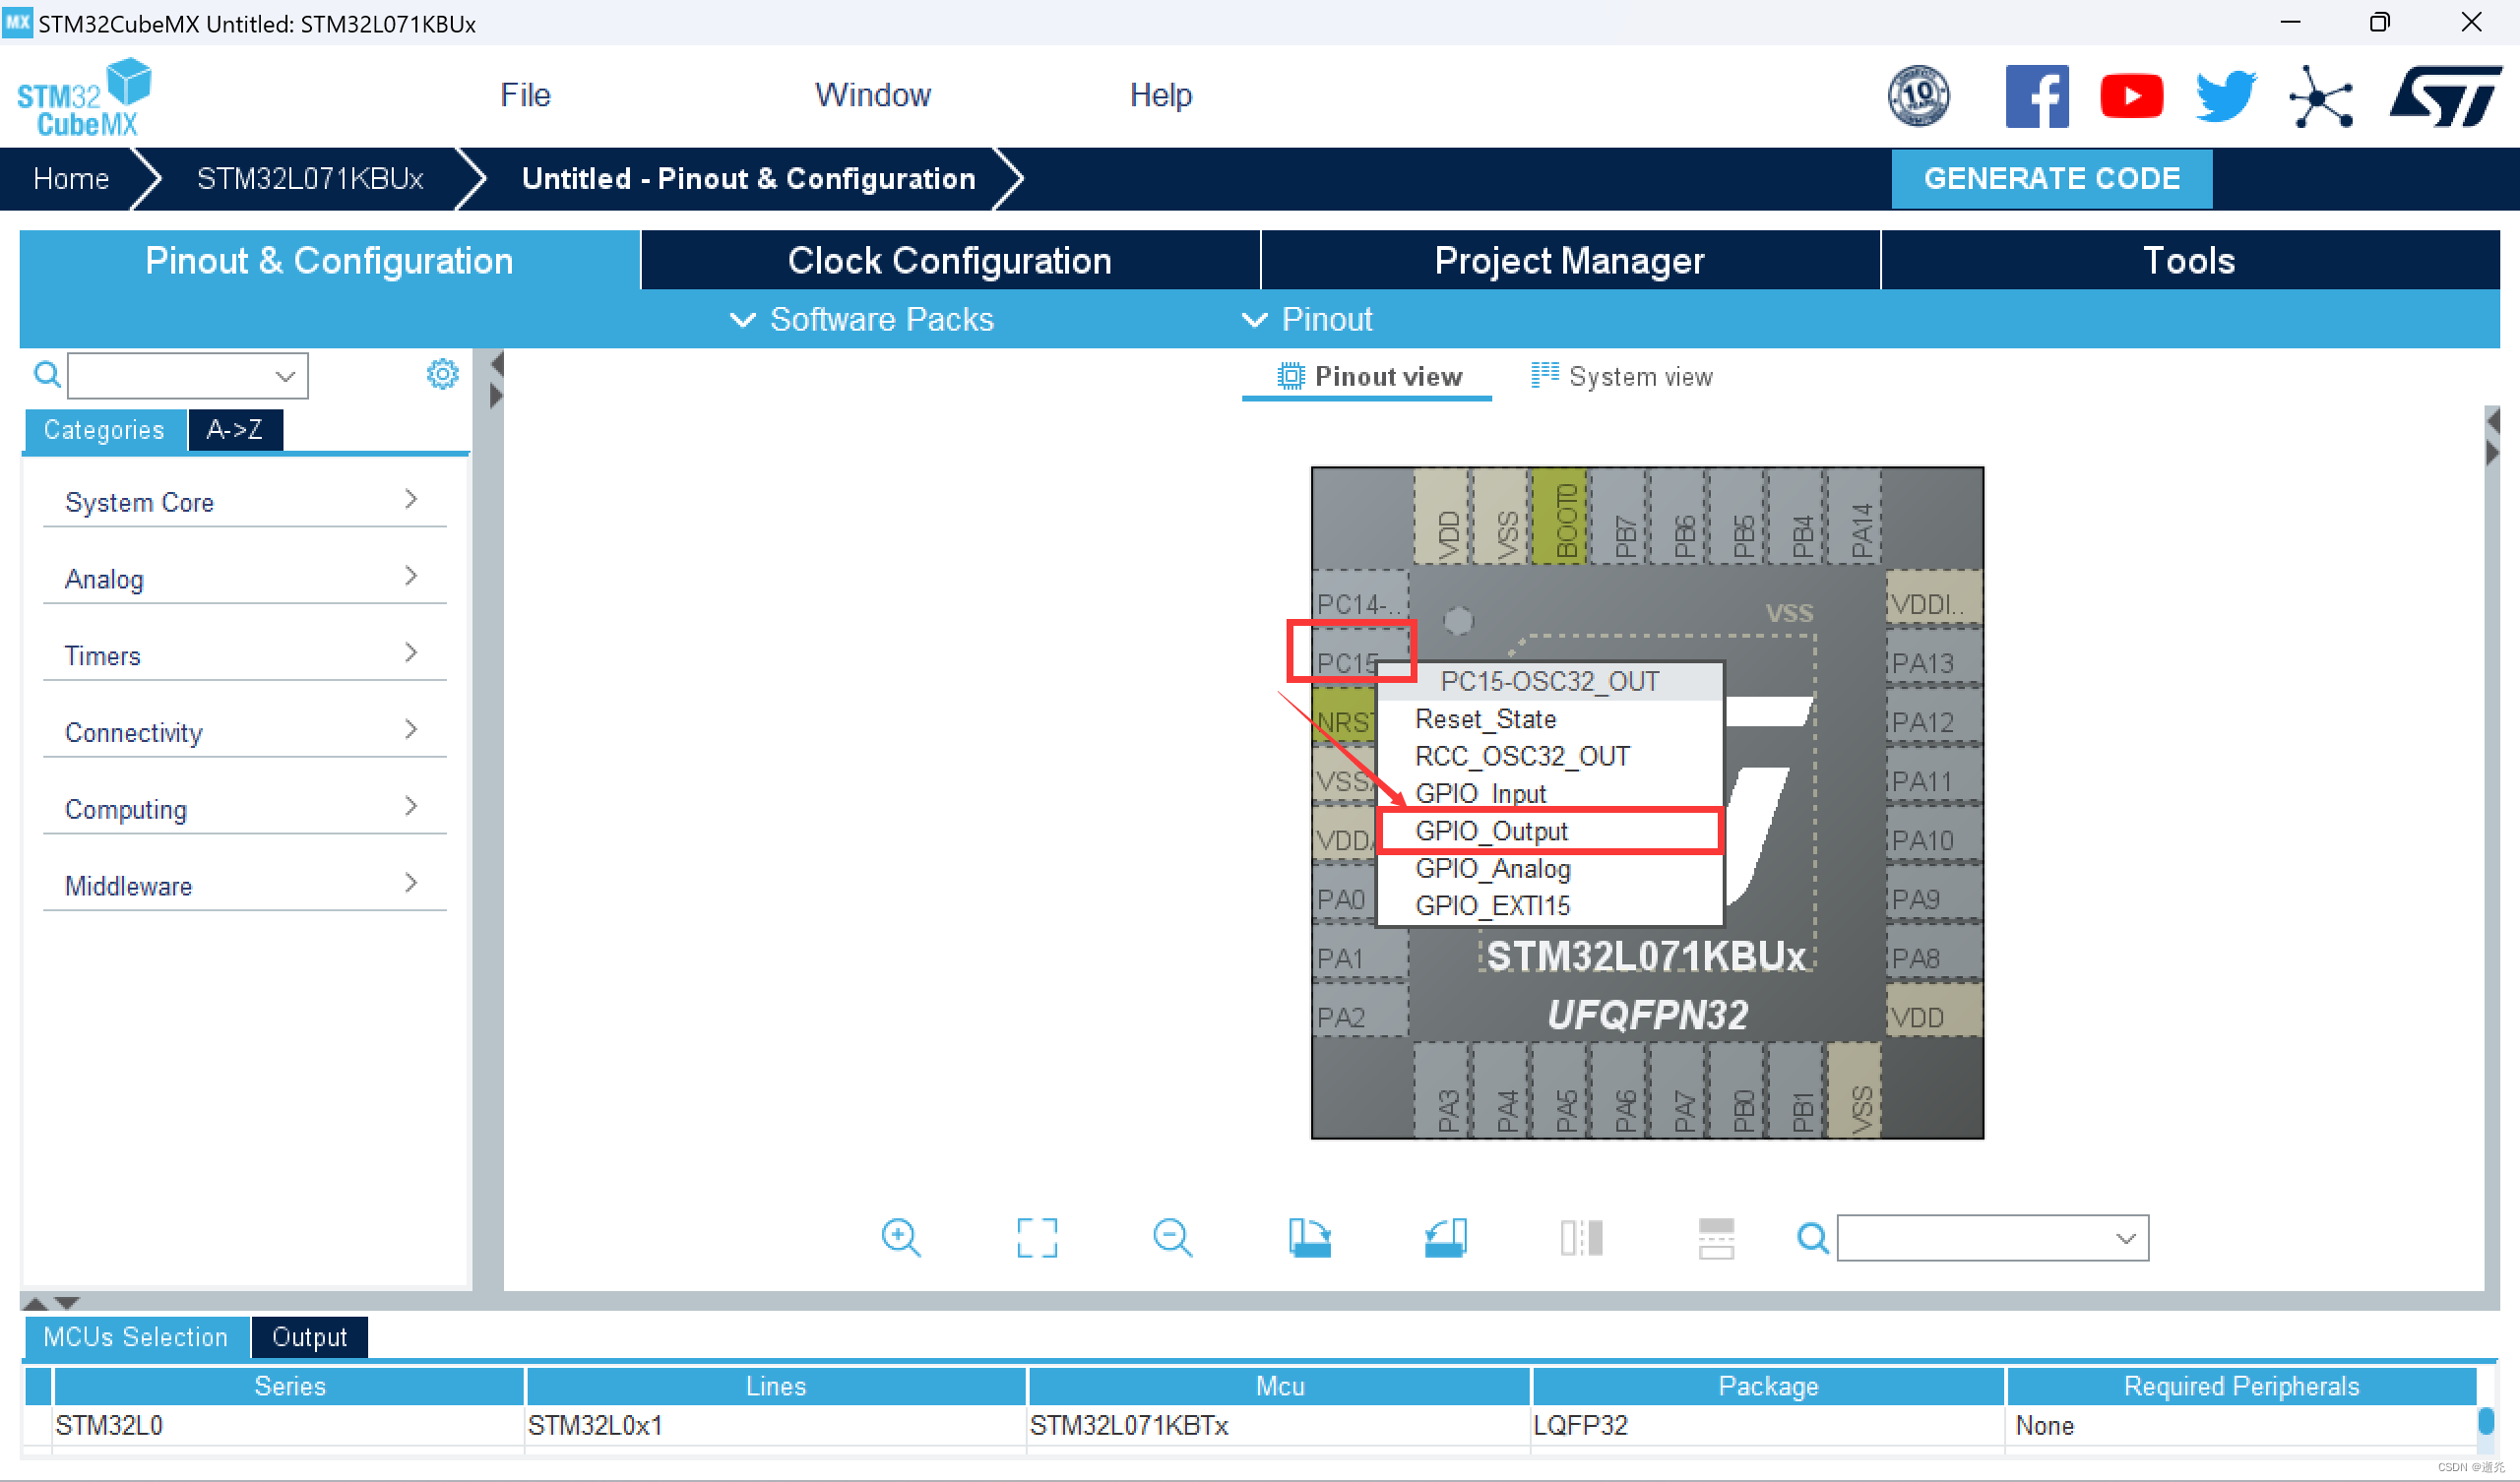Open the Facebook link icon
The width and height of the screenshot is (2520, 1482).
click(x=2036, y=96)
